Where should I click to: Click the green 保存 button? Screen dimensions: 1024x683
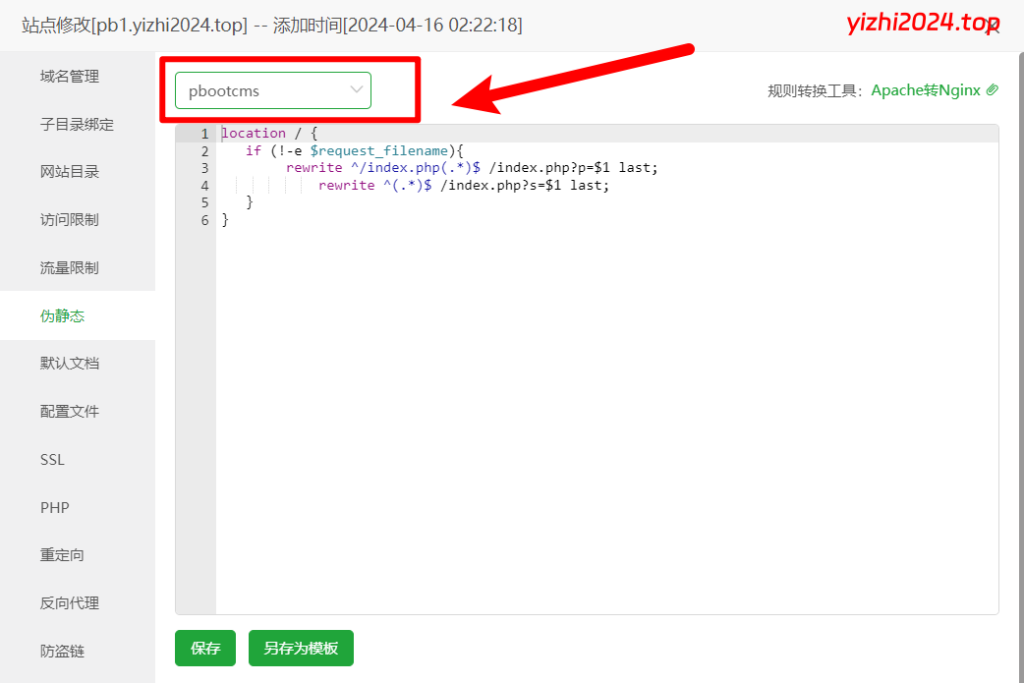coord(205,648)
